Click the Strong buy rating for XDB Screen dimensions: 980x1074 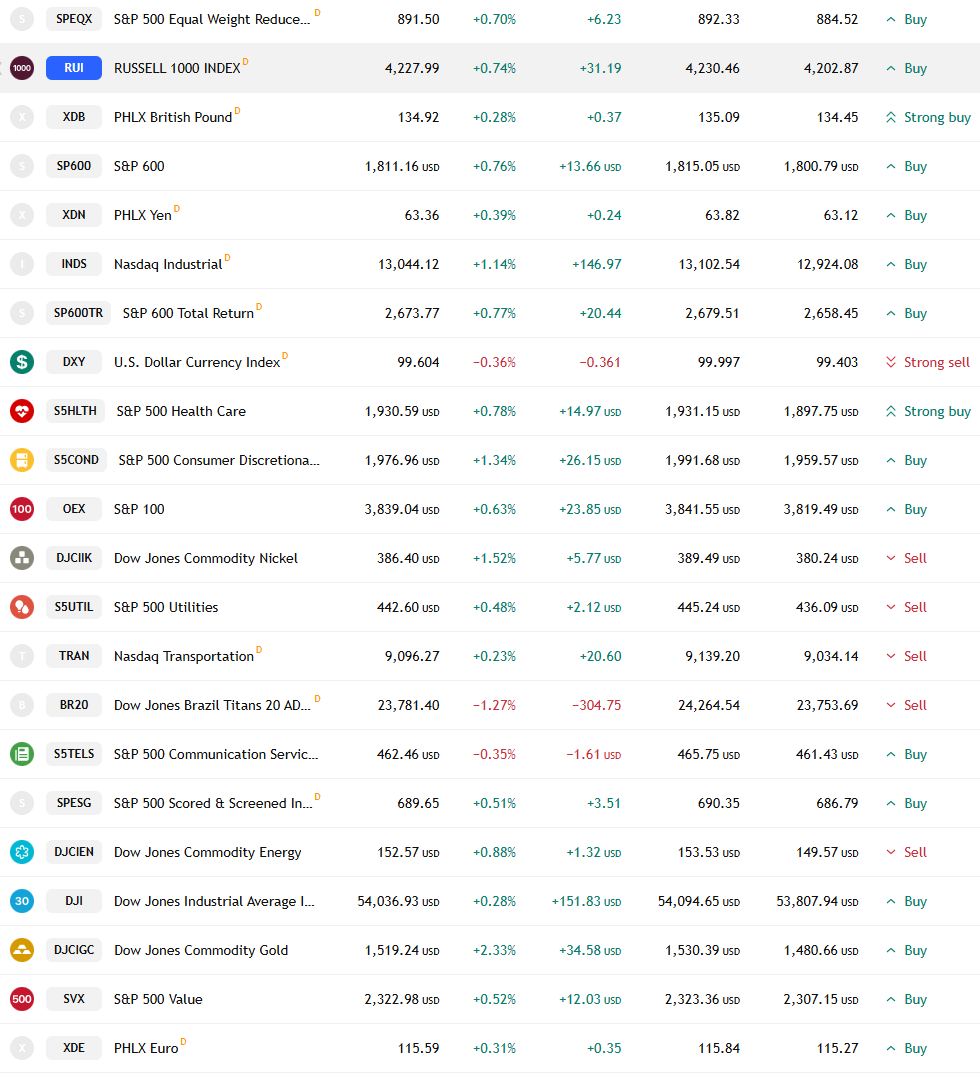(928, 117)
